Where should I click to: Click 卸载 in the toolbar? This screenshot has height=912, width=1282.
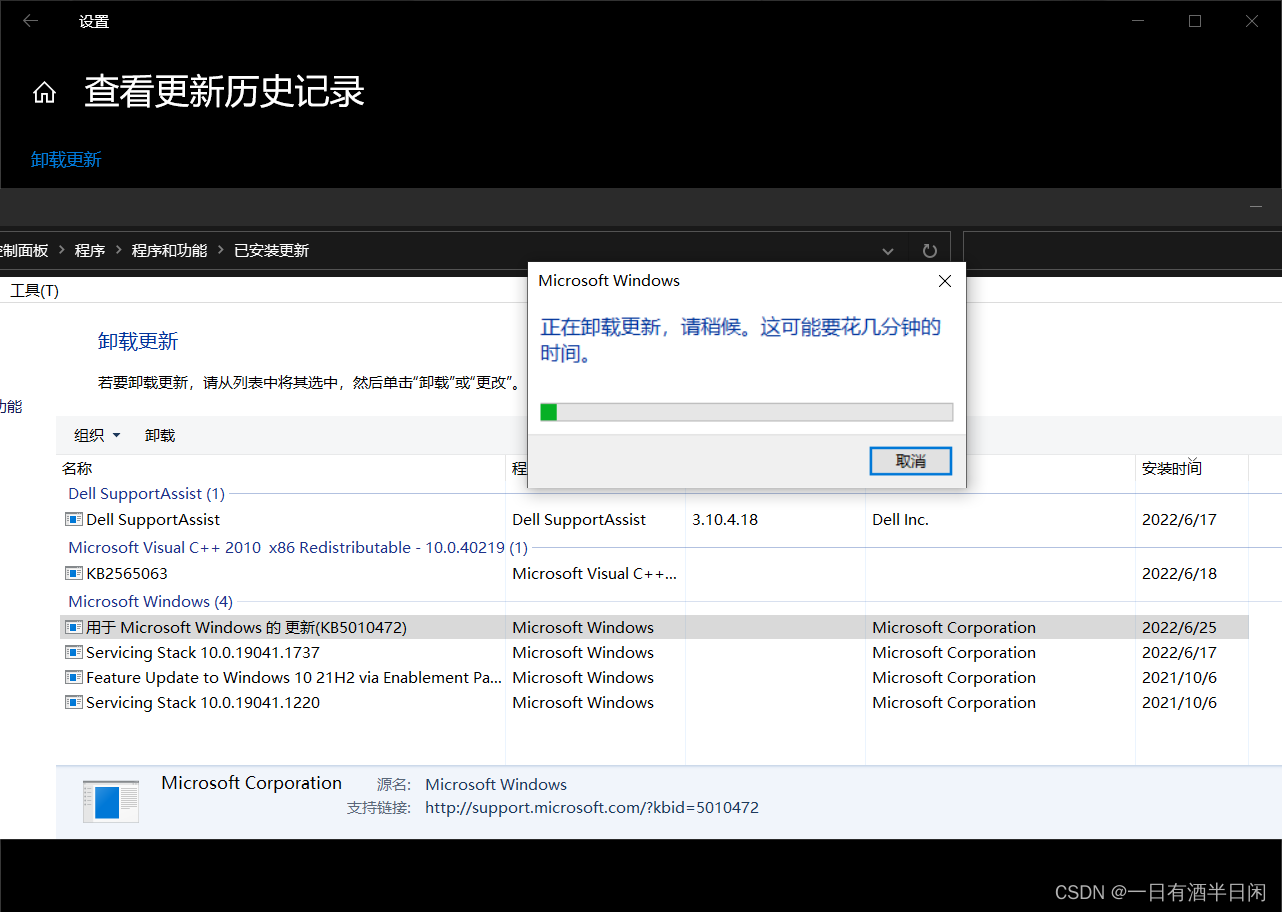pos(160,435)
